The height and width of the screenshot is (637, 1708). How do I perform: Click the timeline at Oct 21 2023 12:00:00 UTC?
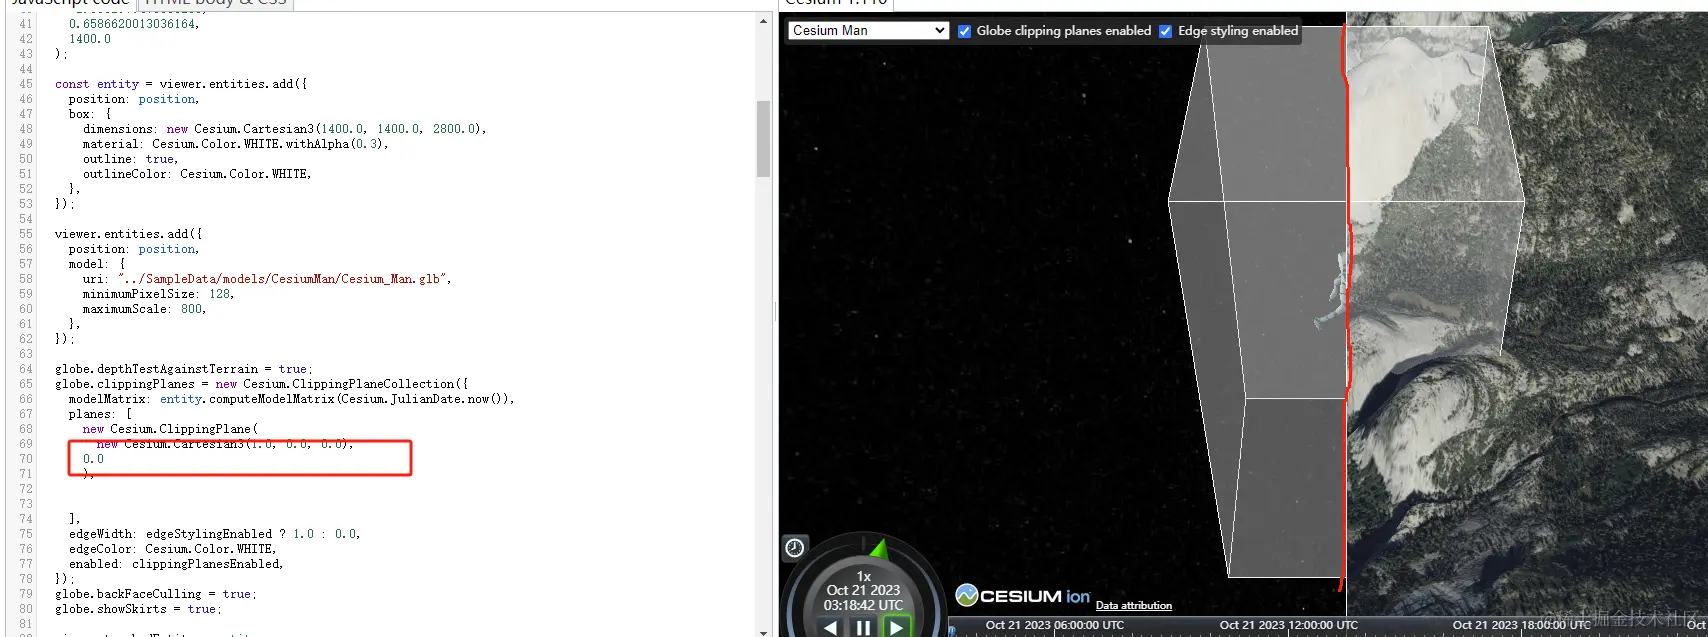click(x=1289, y=625)
